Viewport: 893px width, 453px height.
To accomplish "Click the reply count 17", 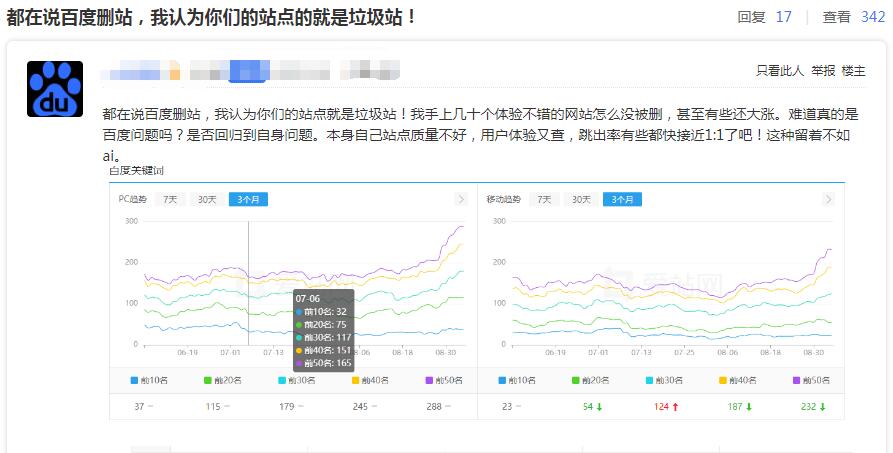I will [784, 17].
